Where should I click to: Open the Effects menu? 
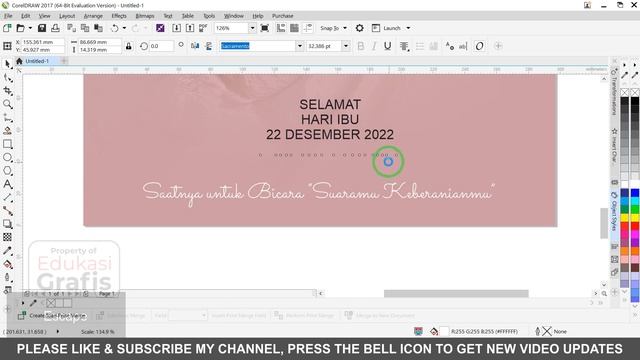pyautogui.click(x=119, y=16)
